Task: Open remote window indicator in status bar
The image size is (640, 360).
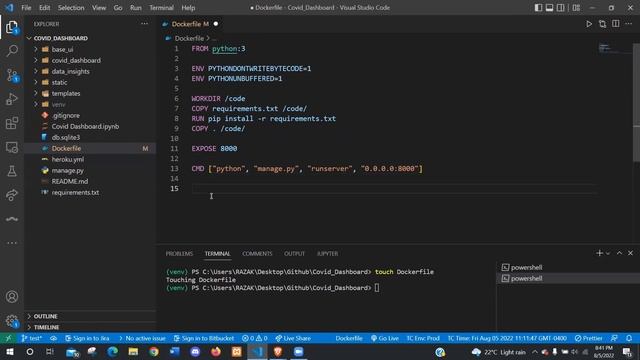Action: tap(8, 338)
